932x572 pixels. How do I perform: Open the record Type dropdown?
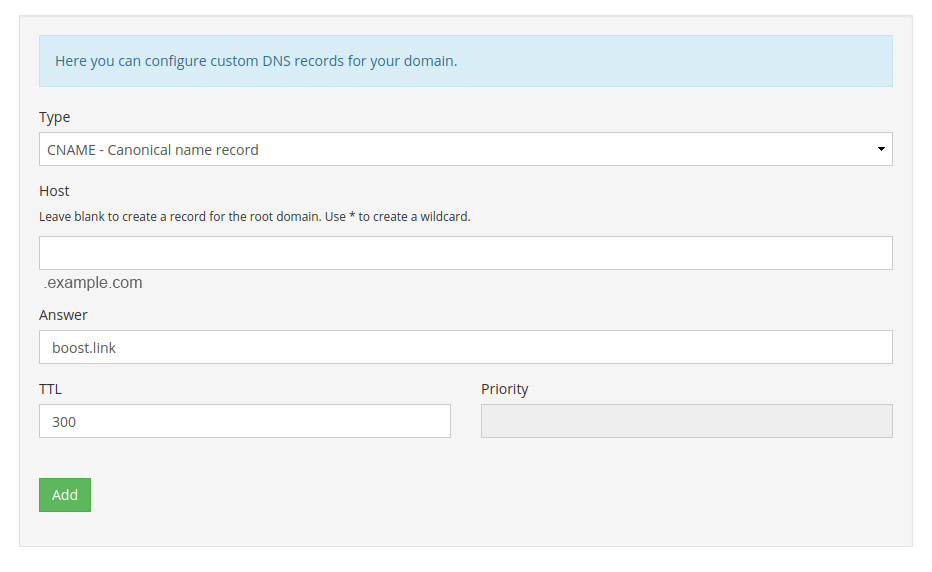465,149
